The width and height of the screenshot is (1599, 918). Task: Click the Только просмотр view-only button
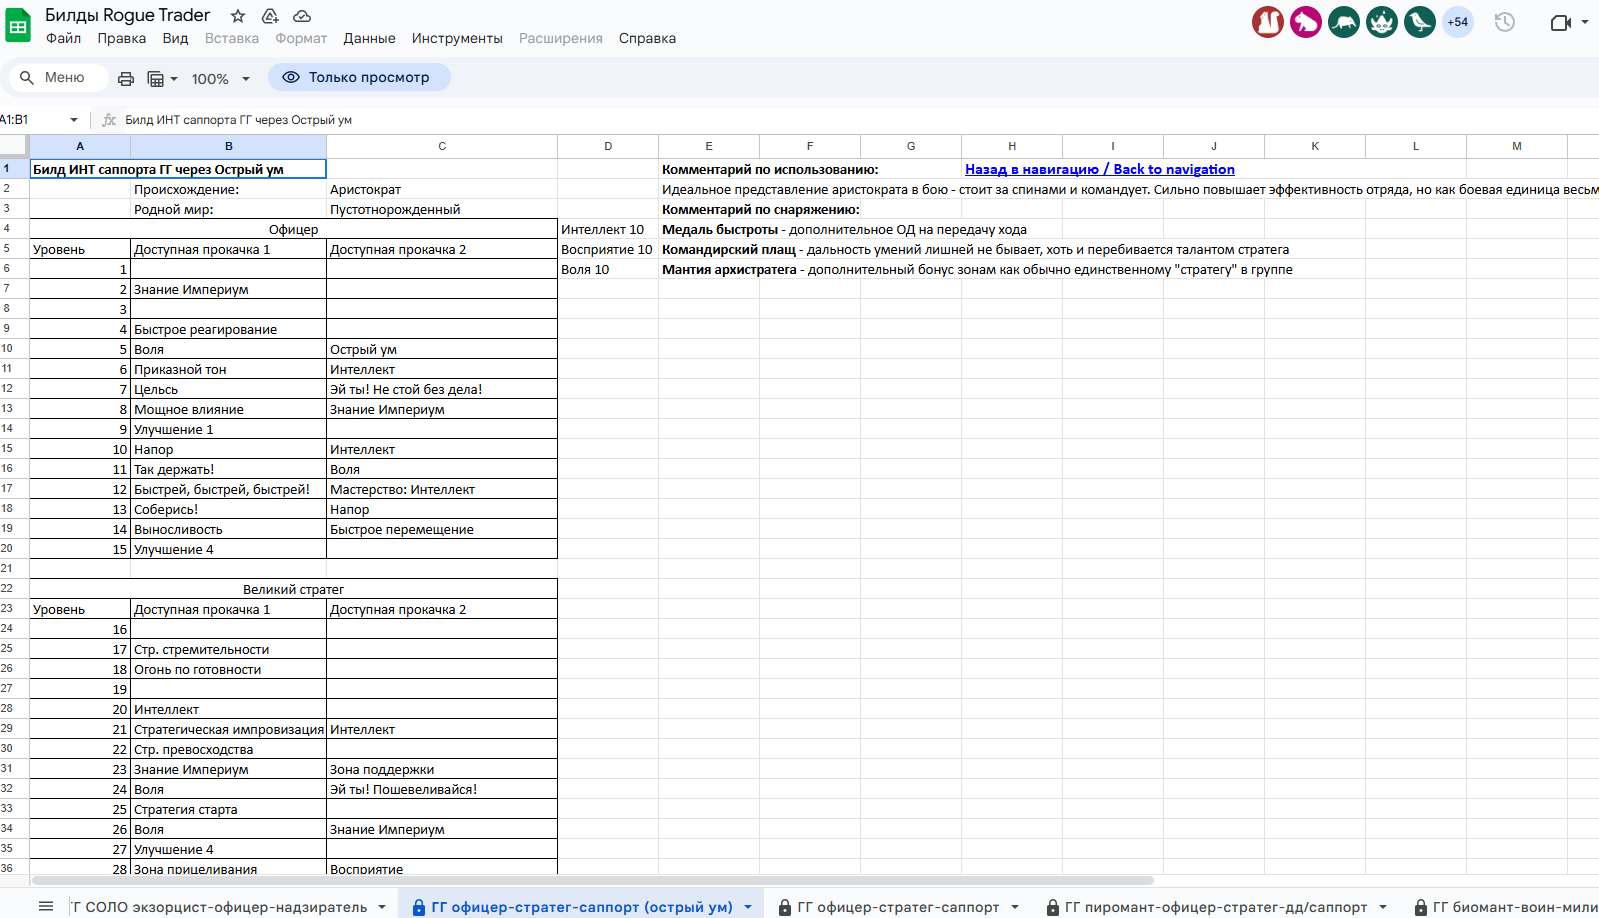[x=360, y=77]
